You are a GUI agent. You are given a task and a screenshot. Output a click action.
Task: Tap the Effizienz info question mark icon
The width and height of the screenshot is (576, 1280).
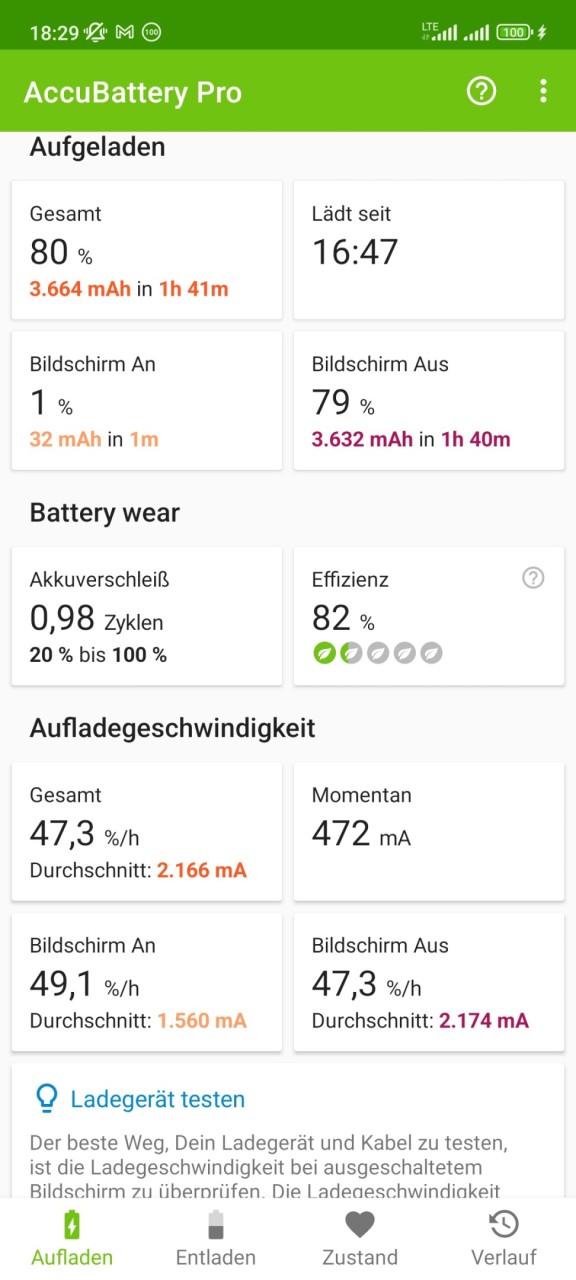coord(534,578)
